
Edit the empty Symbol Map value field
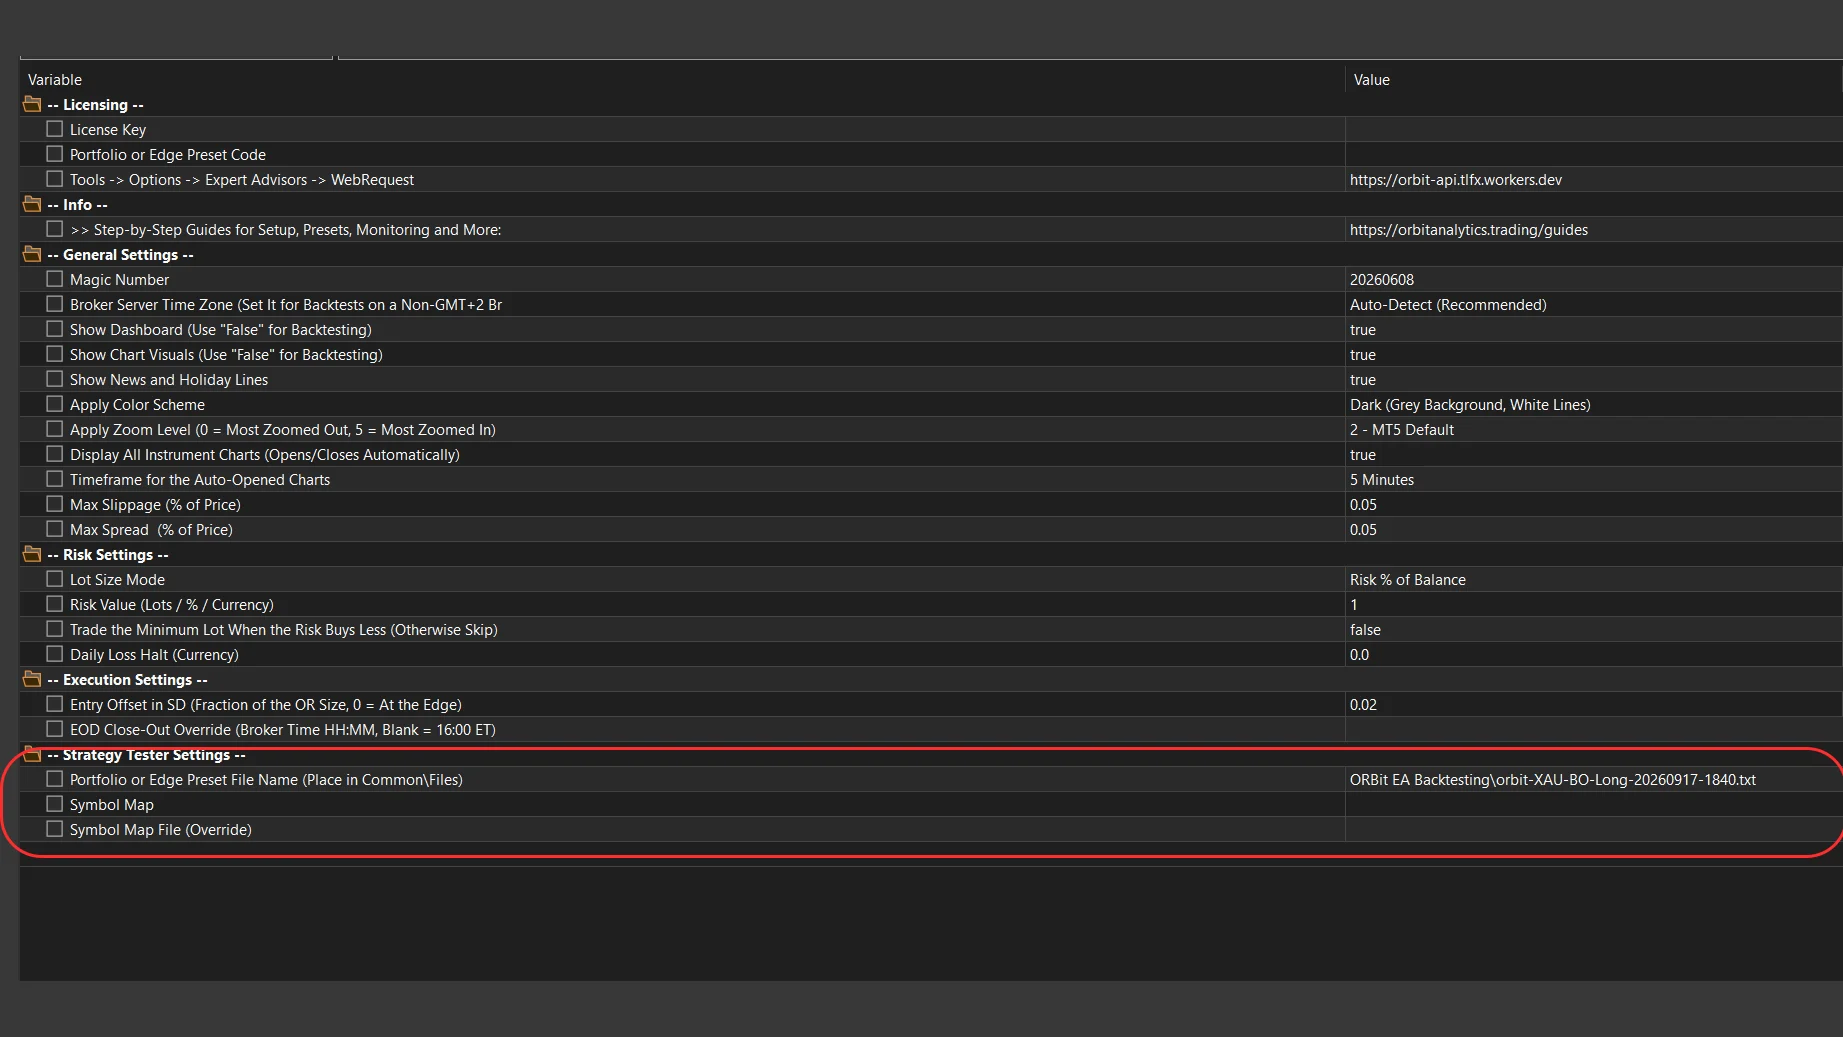point(1594,804)
